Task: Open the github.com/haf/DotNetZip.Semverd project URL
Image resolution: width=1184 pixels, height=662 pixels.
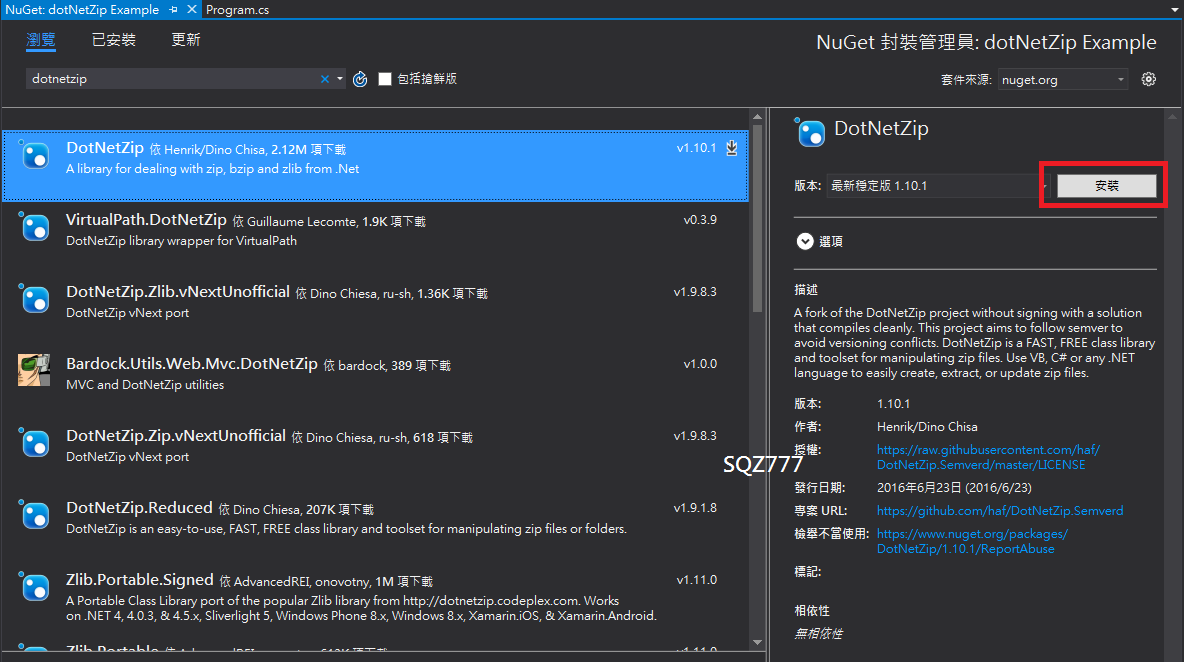Action: 1000,511
